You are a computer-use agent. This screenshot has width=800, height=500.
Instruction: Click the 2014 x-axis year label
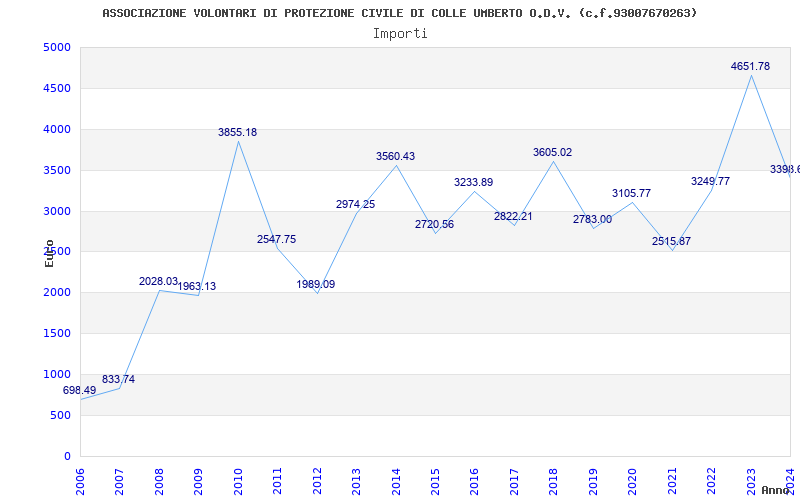pos(395,482)
